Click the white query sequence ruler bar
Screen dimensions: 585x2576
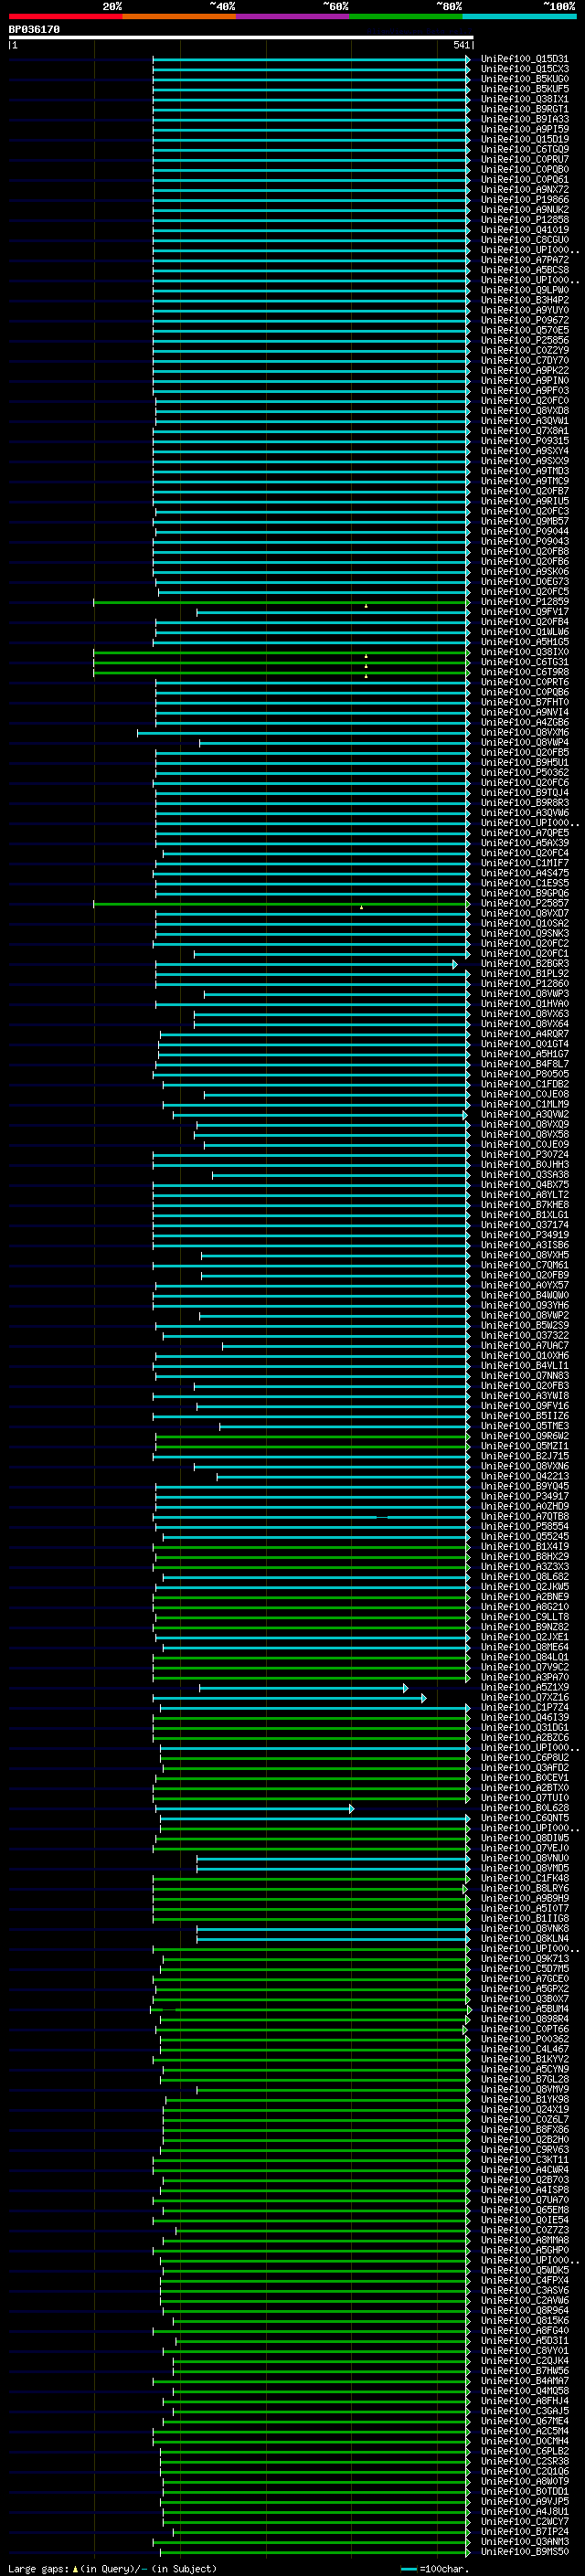click(241, 37)
